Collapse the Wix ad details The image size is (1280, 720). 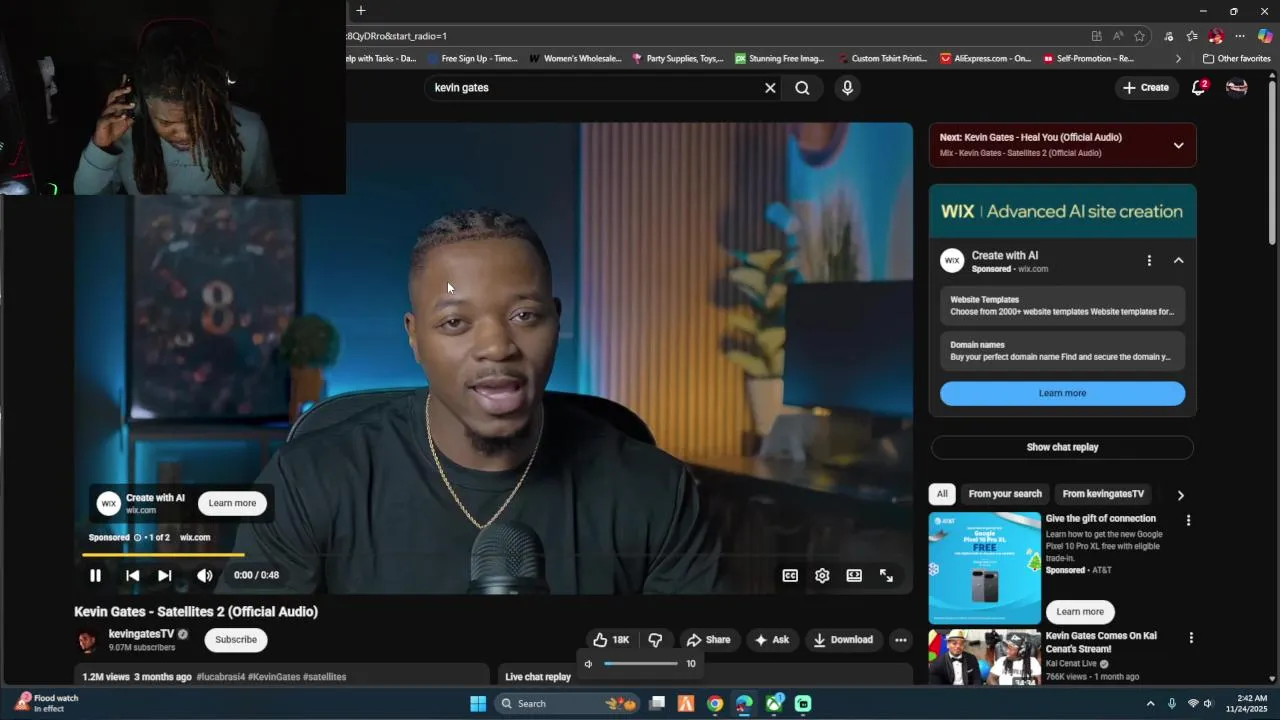pyautogui.click(x=1178, y=260)
